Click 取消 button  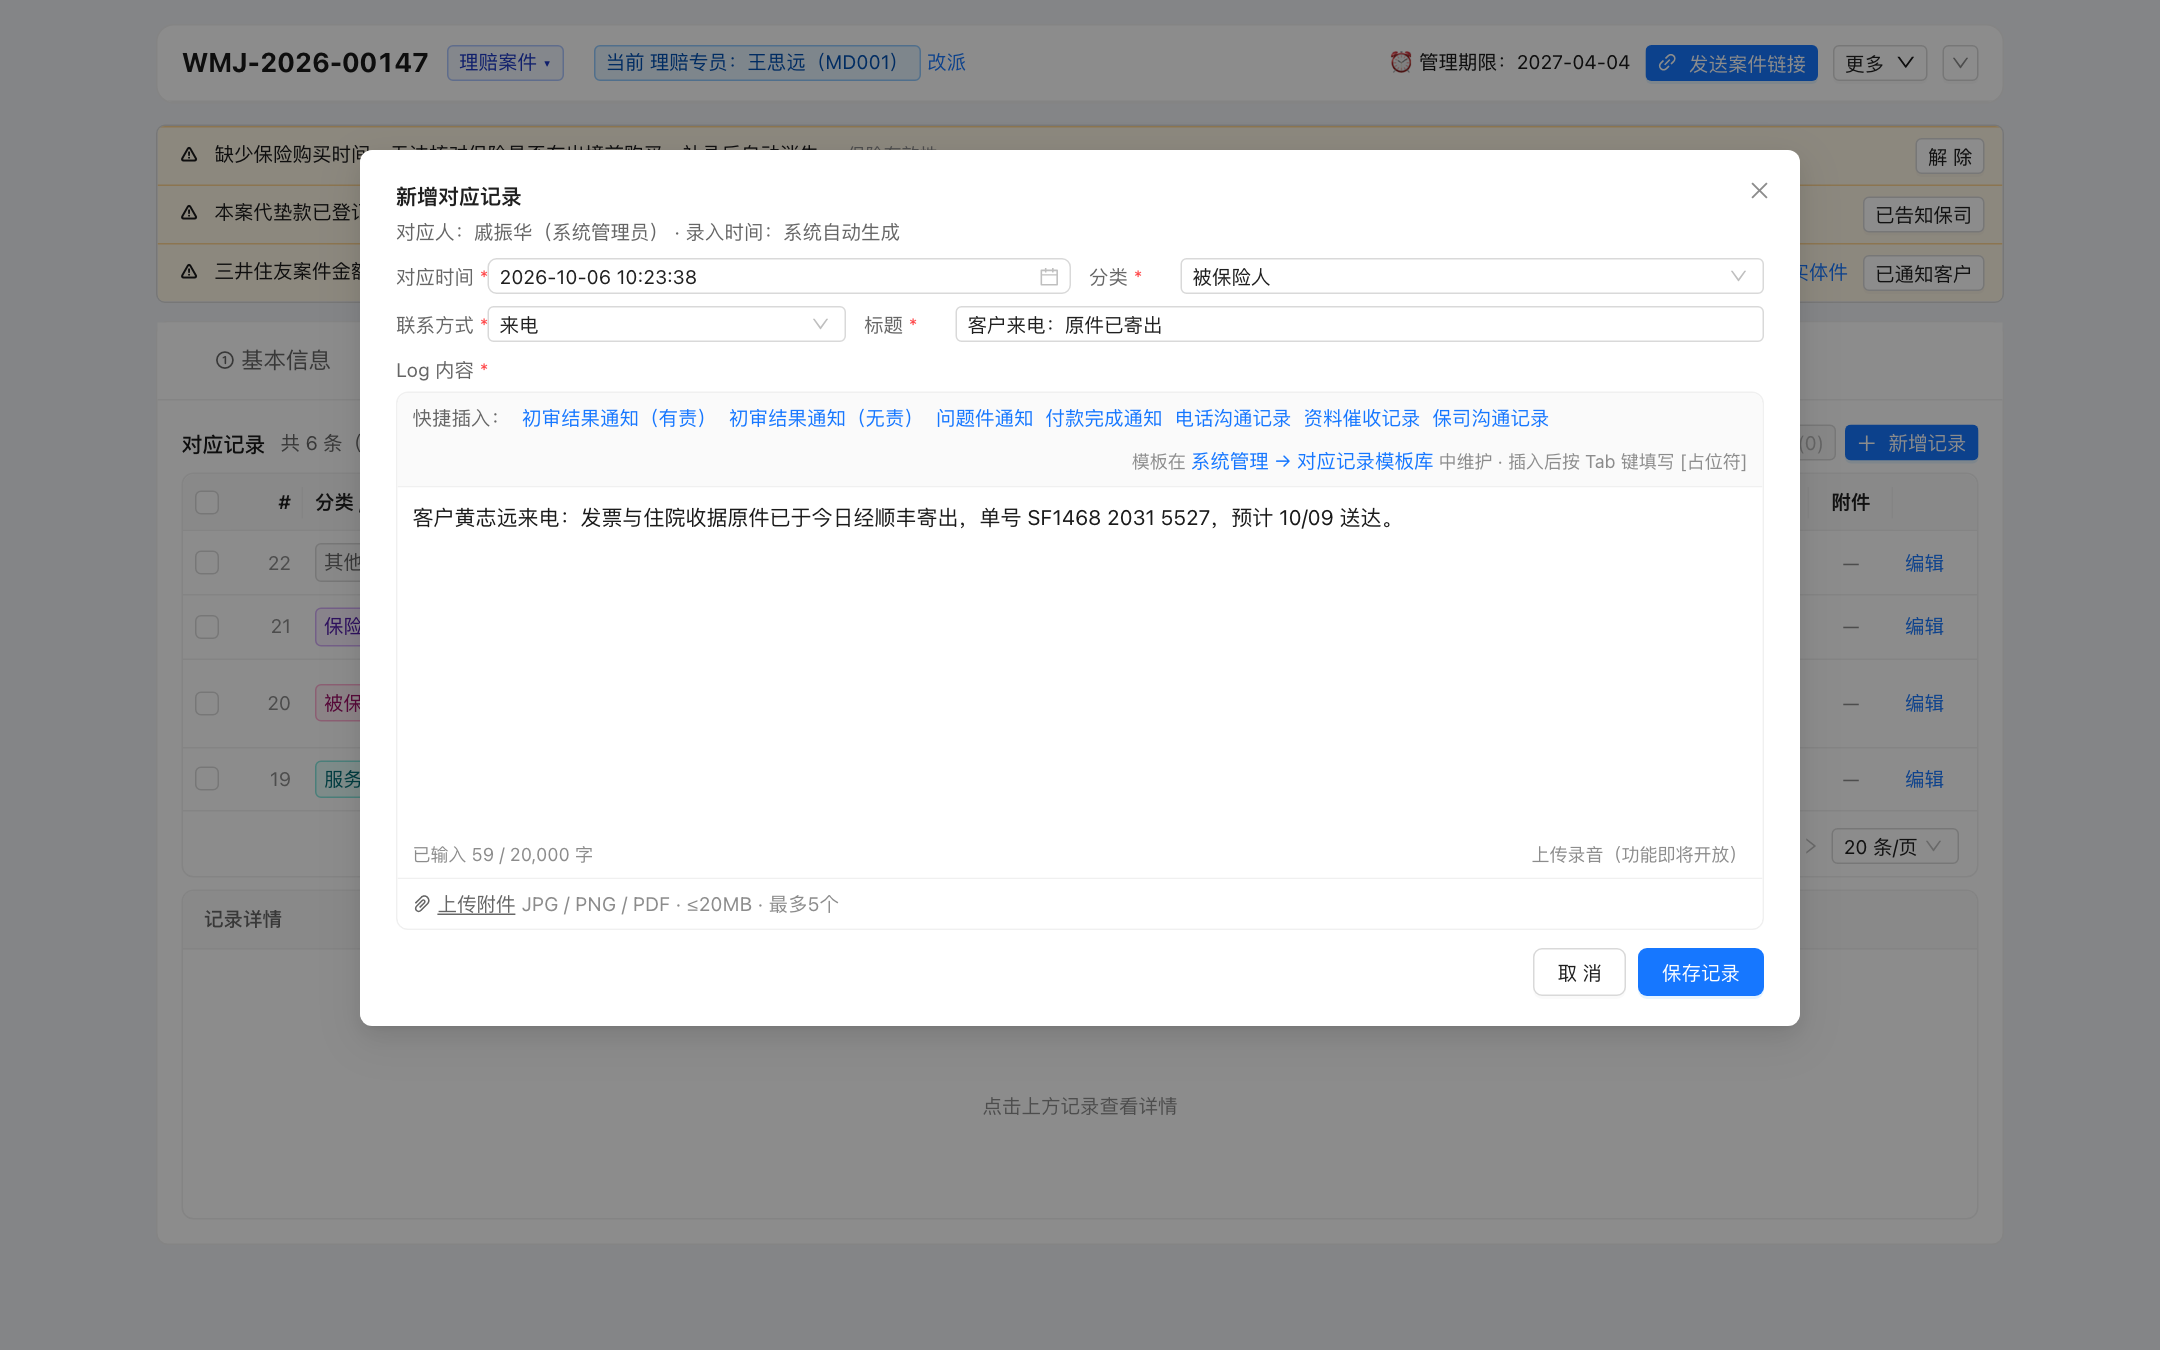(x=1579, y=972)
